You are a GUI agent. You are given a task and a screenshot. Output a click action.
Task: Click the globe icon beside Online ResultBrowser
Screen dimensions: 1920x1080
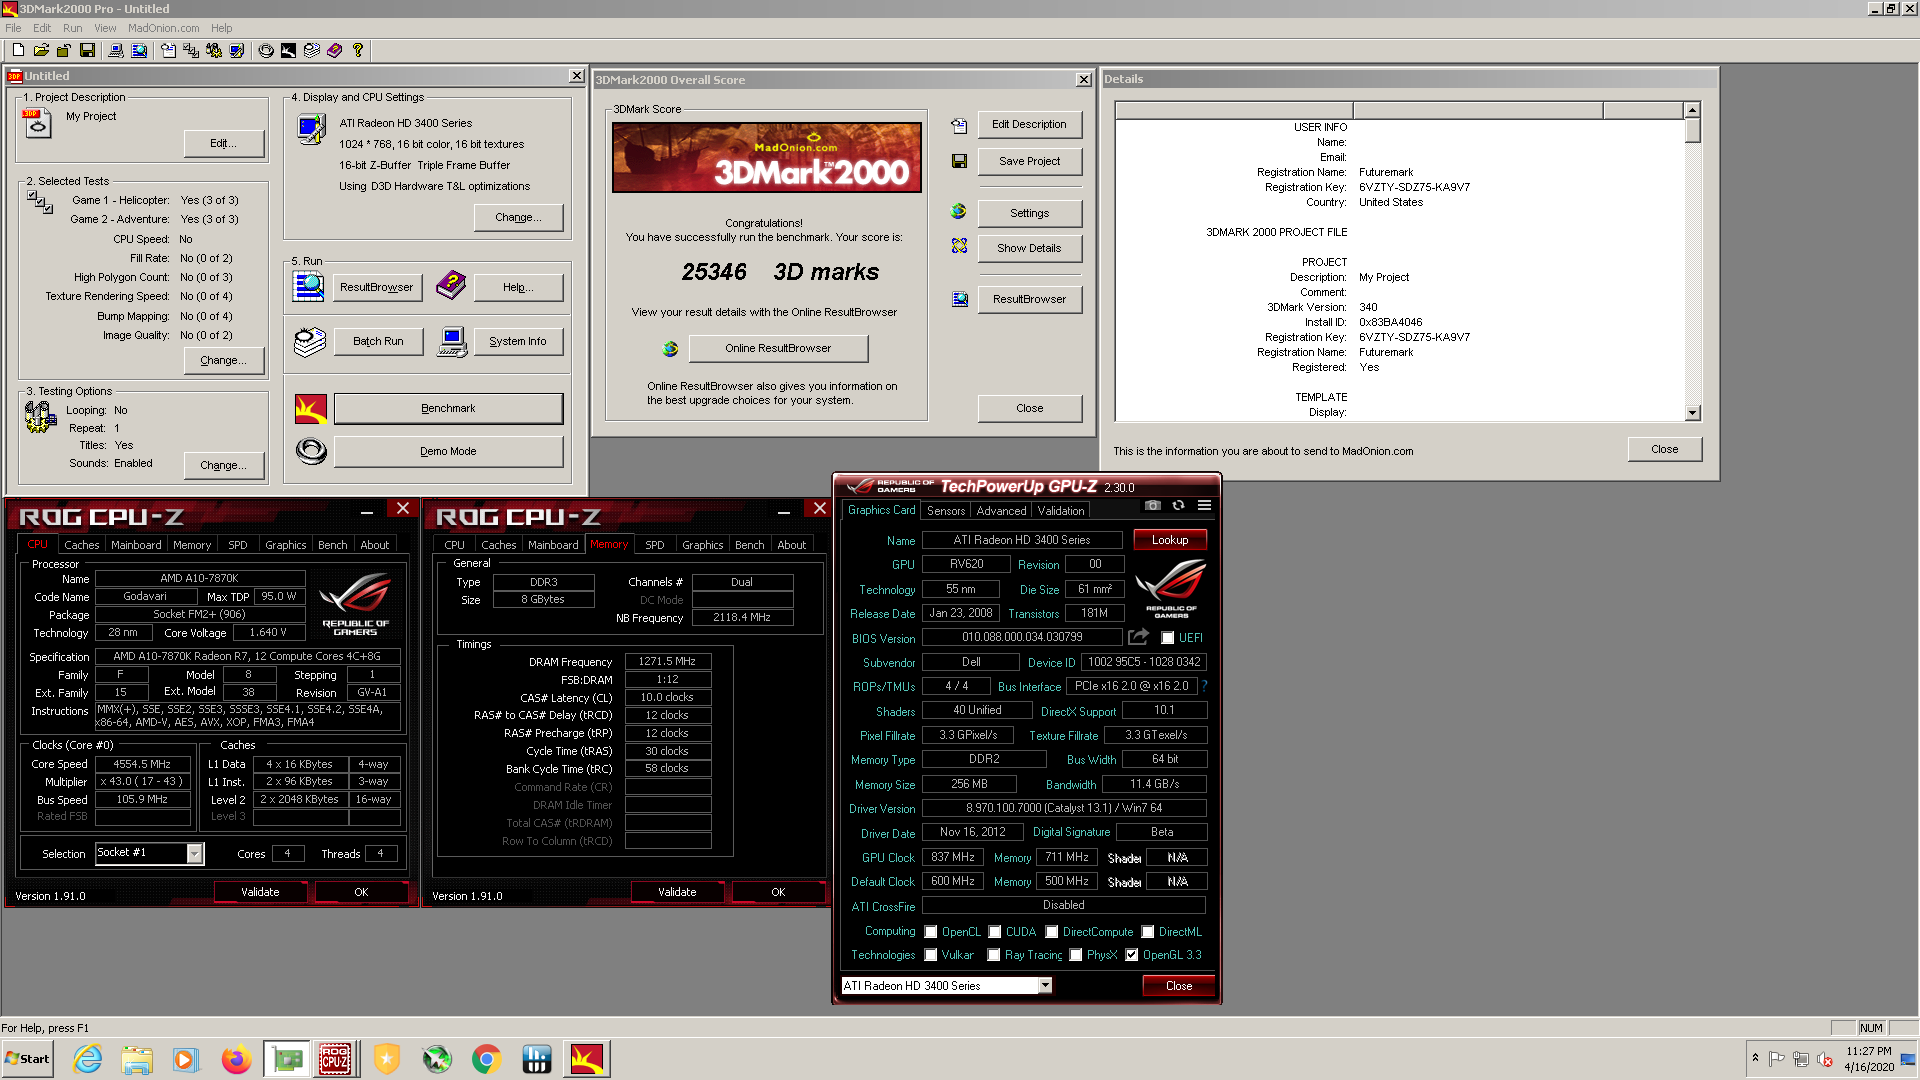pos(670,348)
